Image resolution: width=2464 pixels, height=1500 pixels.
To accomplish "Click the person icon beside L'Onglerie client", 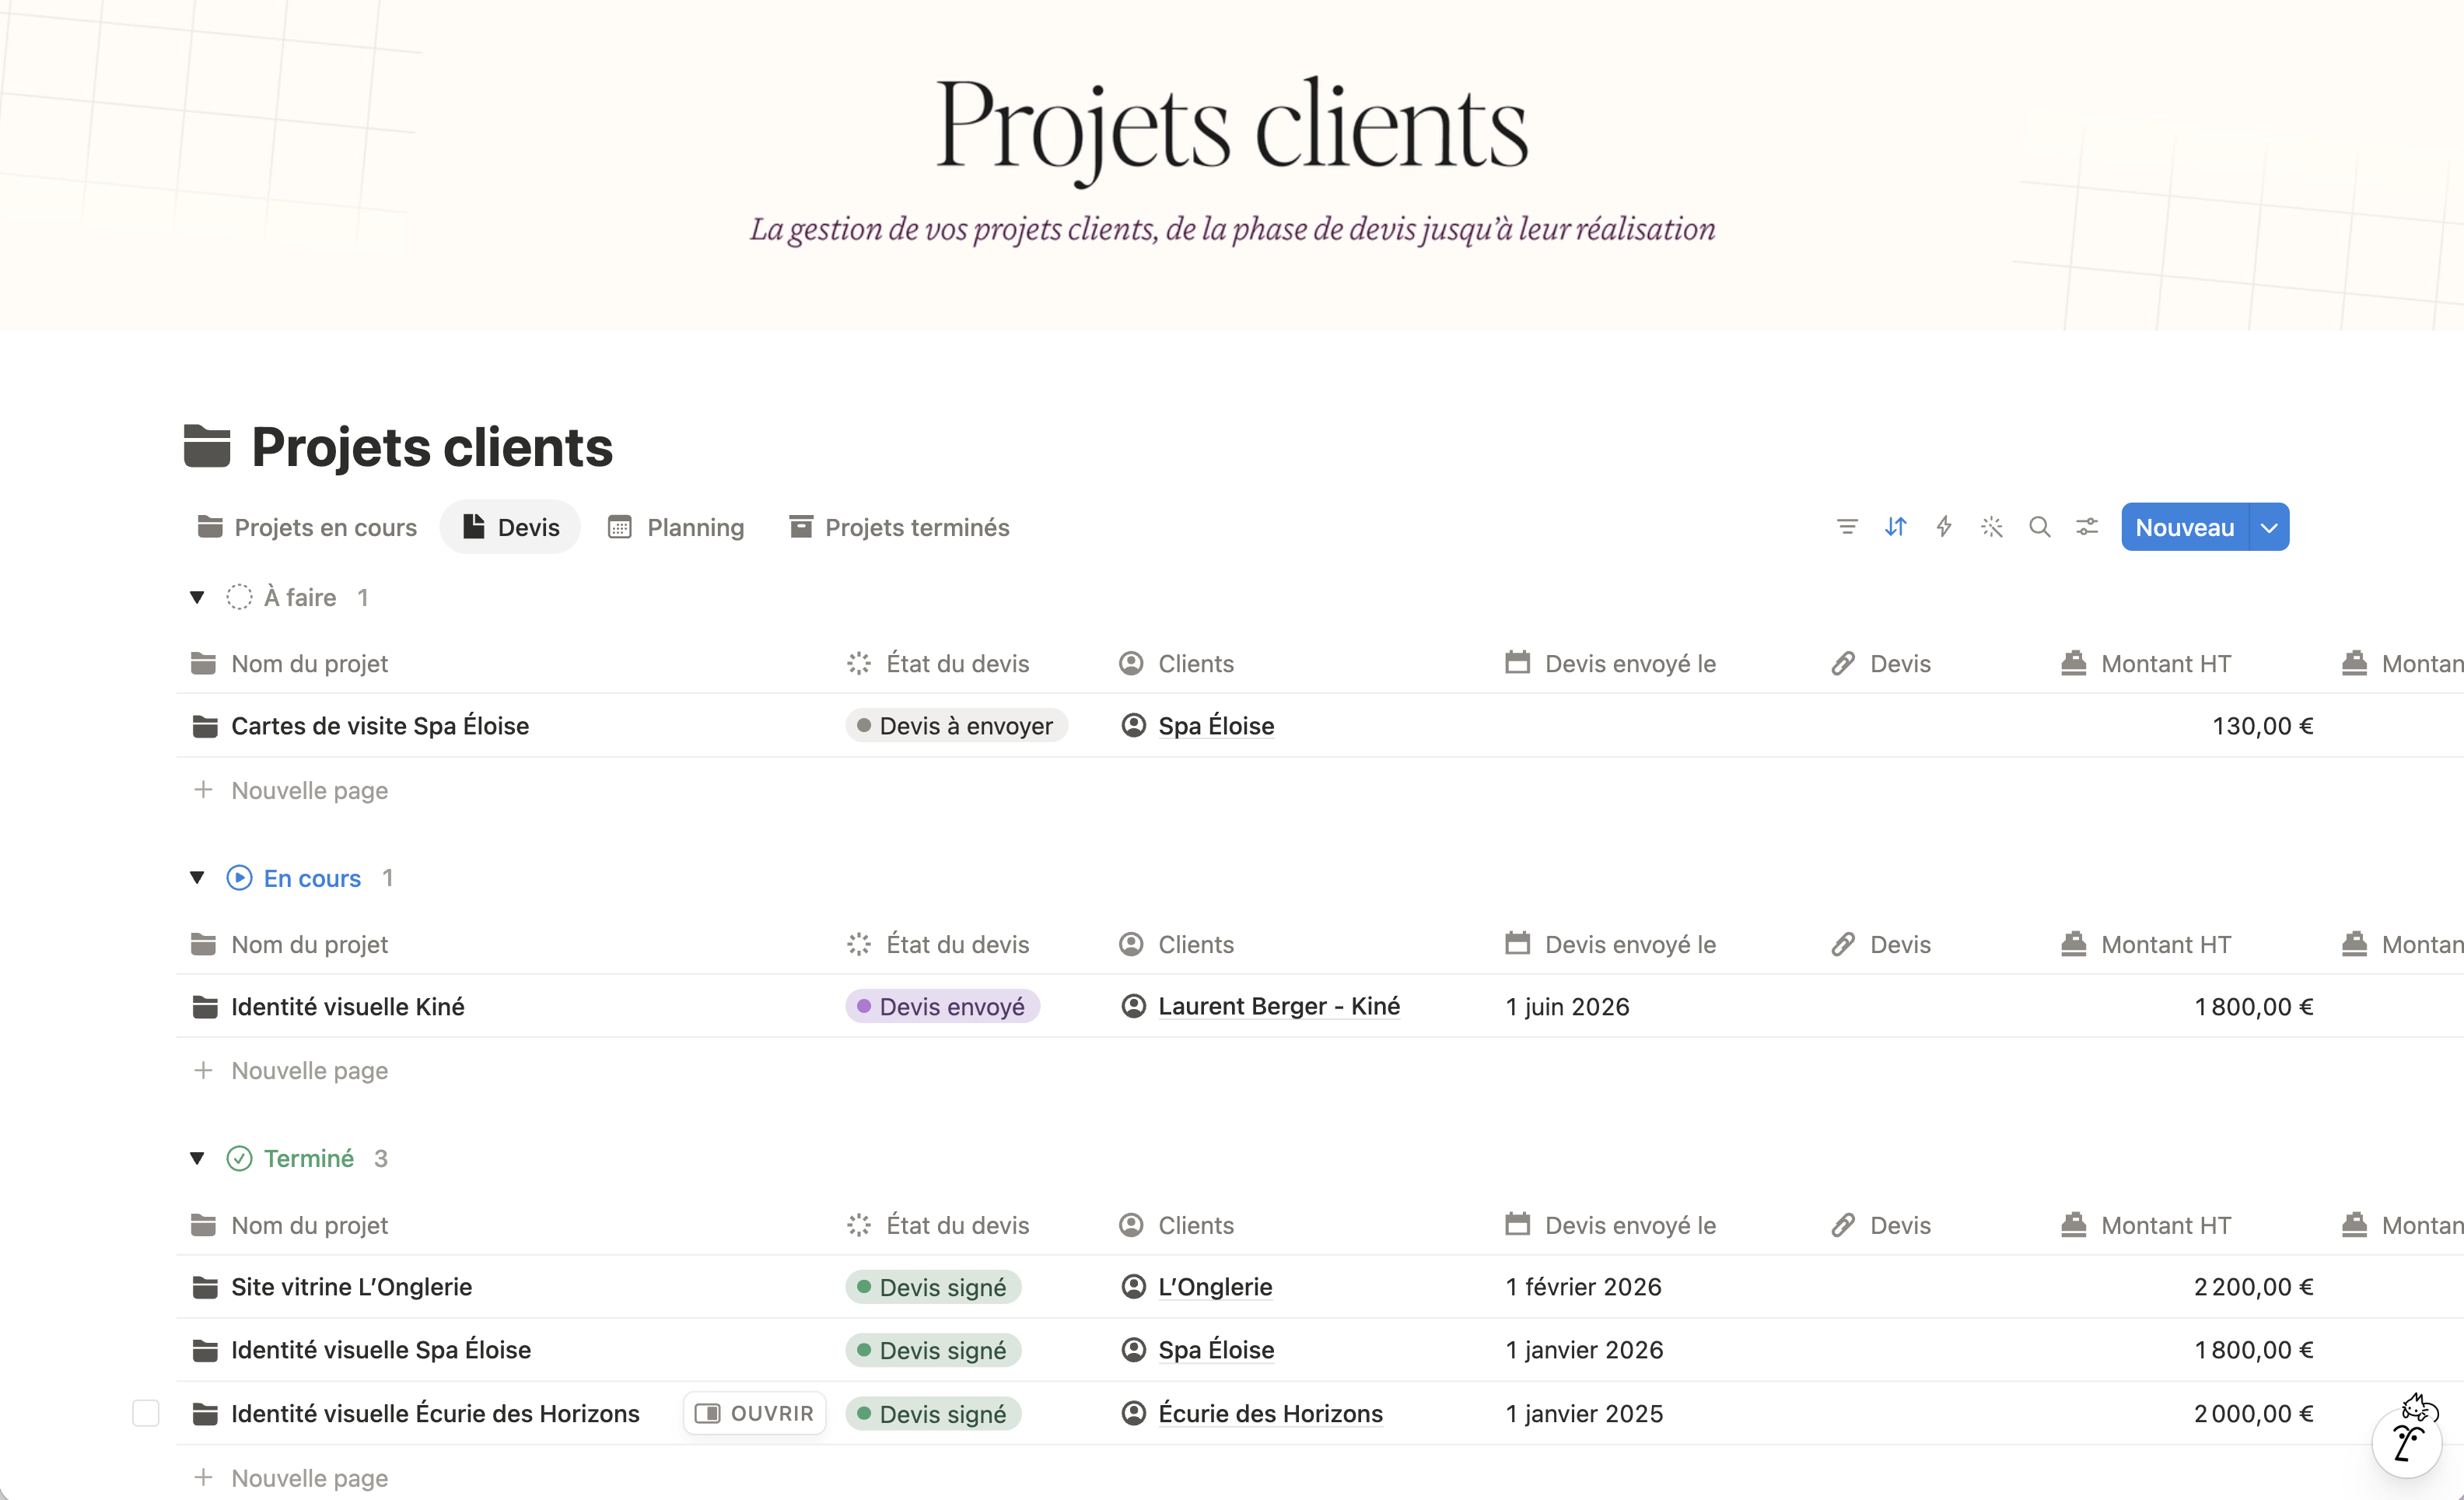I will [1133, 1287].
